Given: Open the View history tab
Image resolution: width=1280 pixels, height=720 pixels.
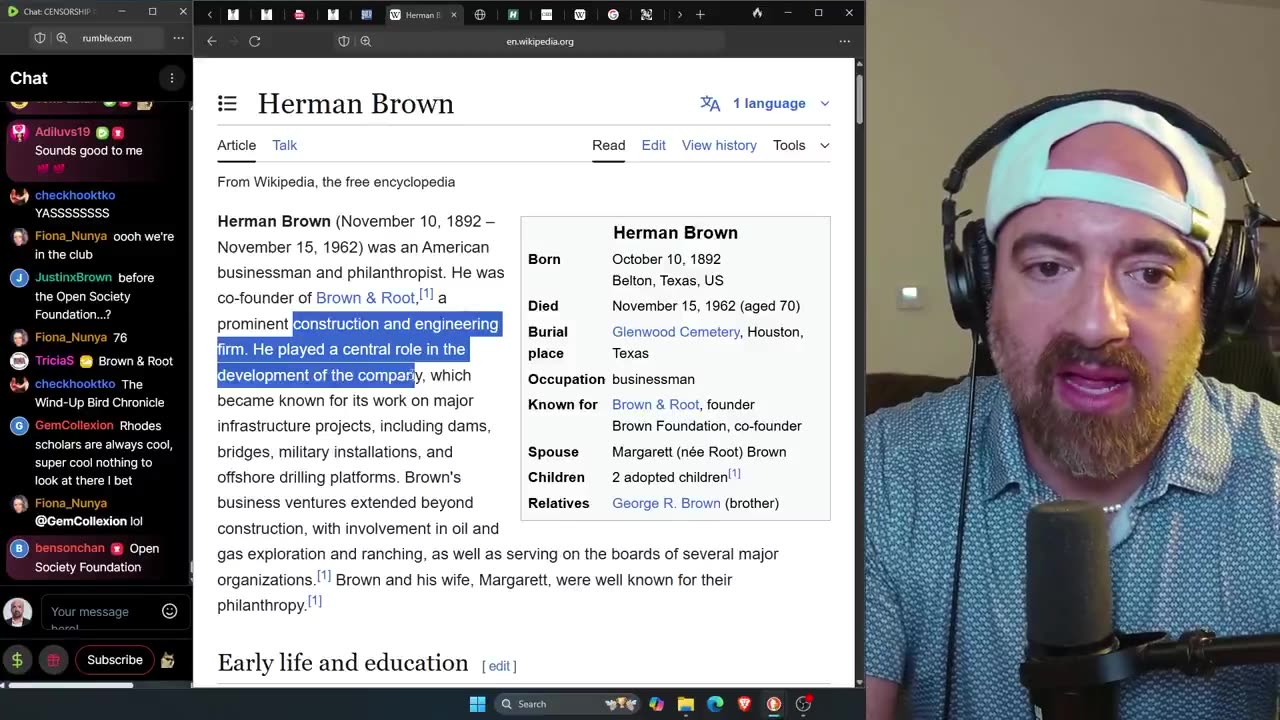Looking at the screenshot, I should (719, 145).
